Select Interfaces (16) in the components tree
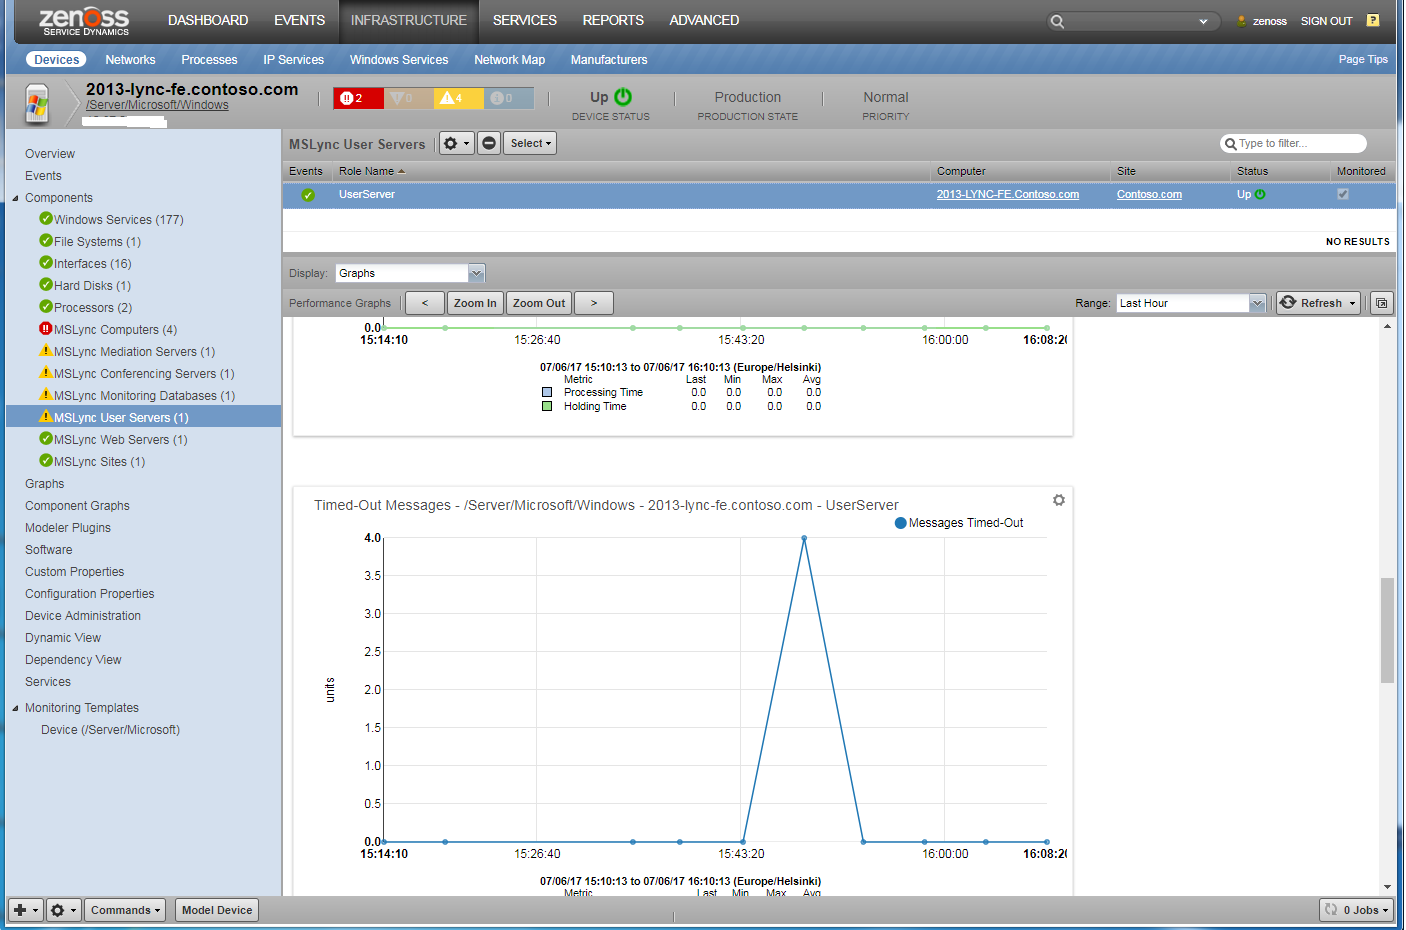This screenshot has width=1406, height=930. point(93,264)
